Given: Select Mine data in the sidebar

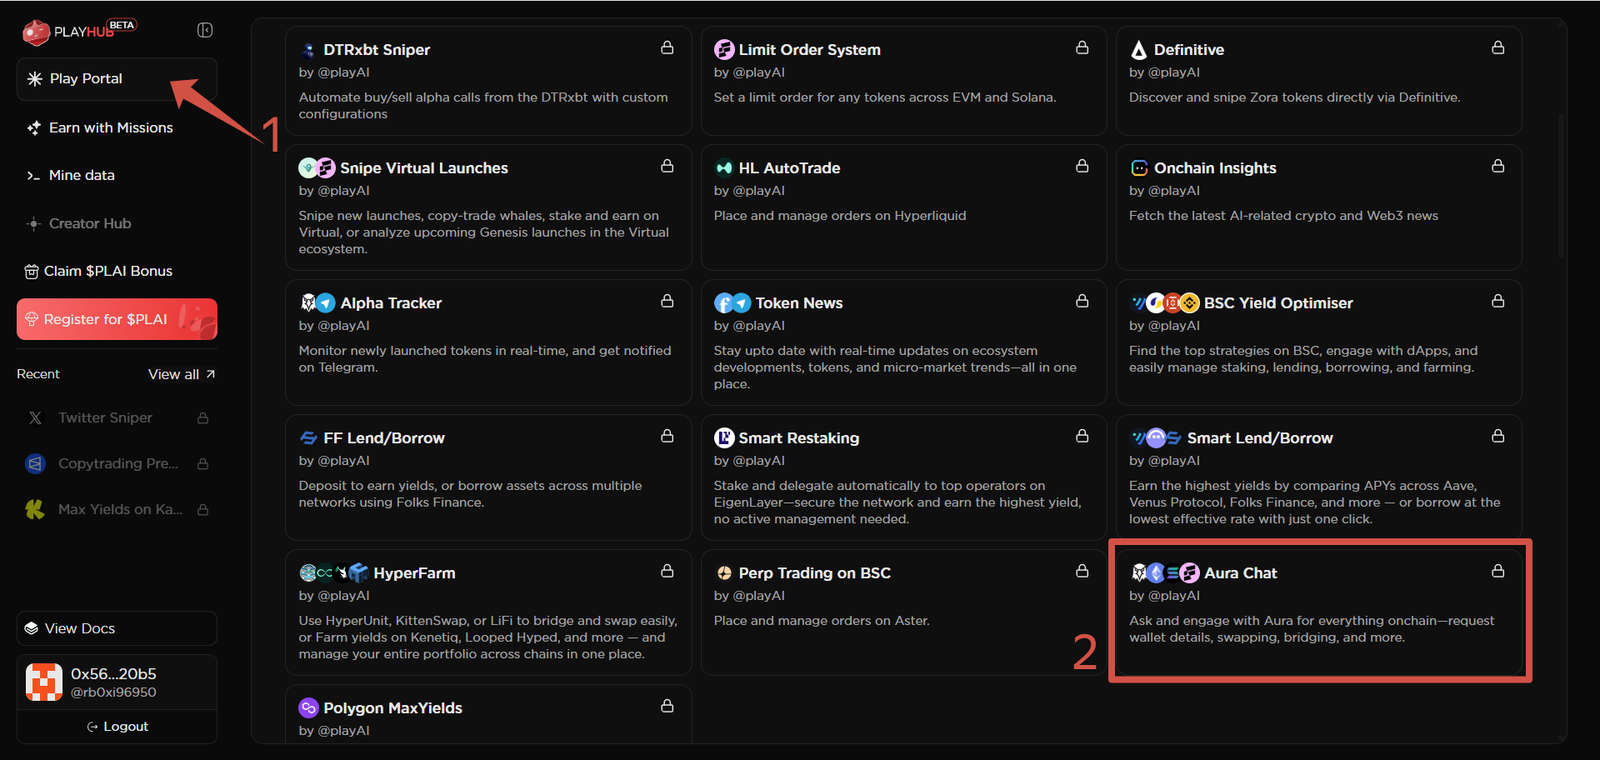Looking at the screenshot, I should [82, 175].
